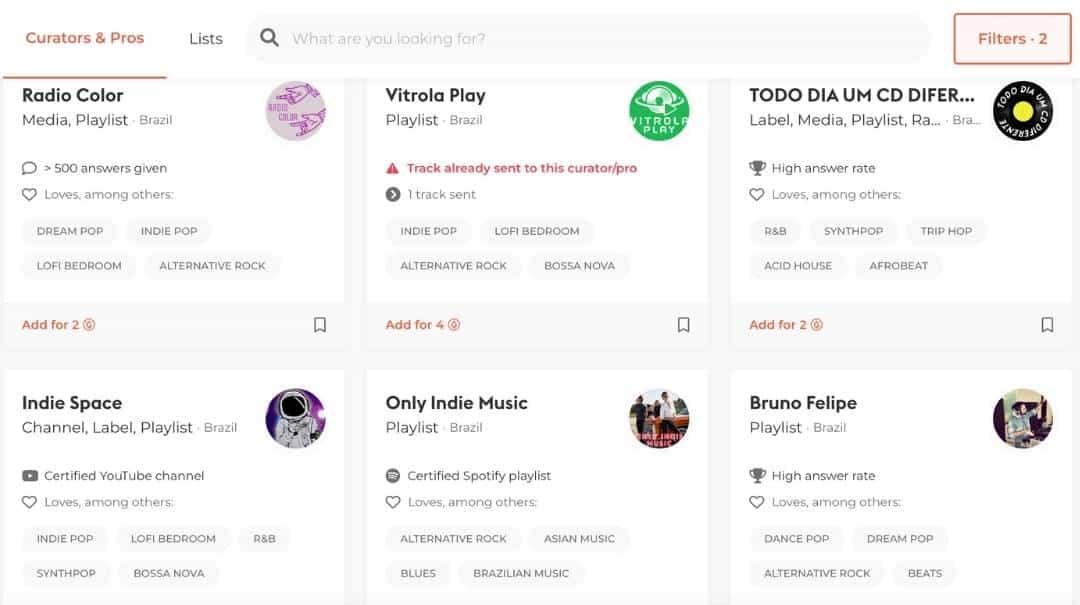The image size is (1080, 605).
Task: Select the Curators & Pros tab
Action: click(85, 38)
